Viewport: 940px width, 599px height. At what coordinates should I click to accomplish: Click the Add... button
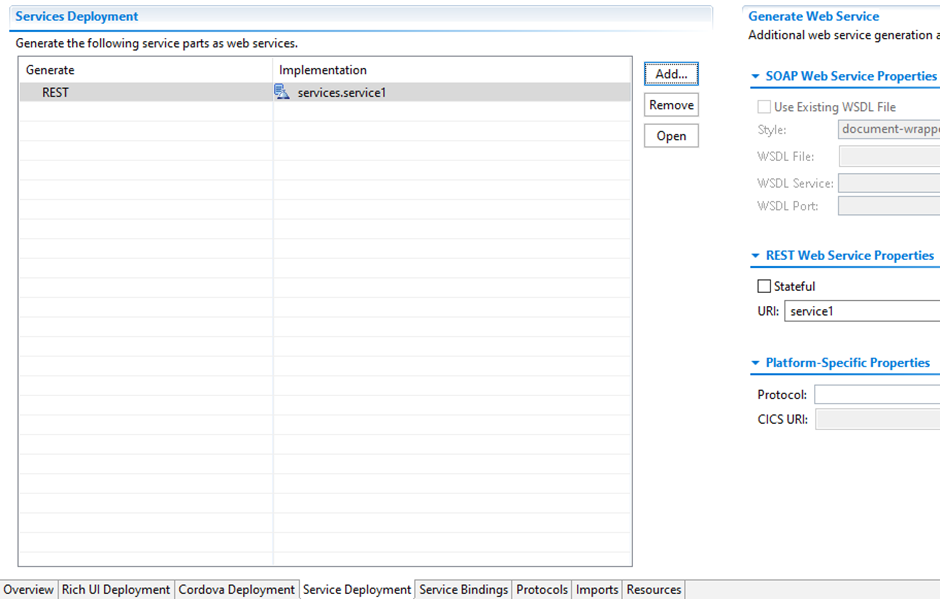[671, 74]
